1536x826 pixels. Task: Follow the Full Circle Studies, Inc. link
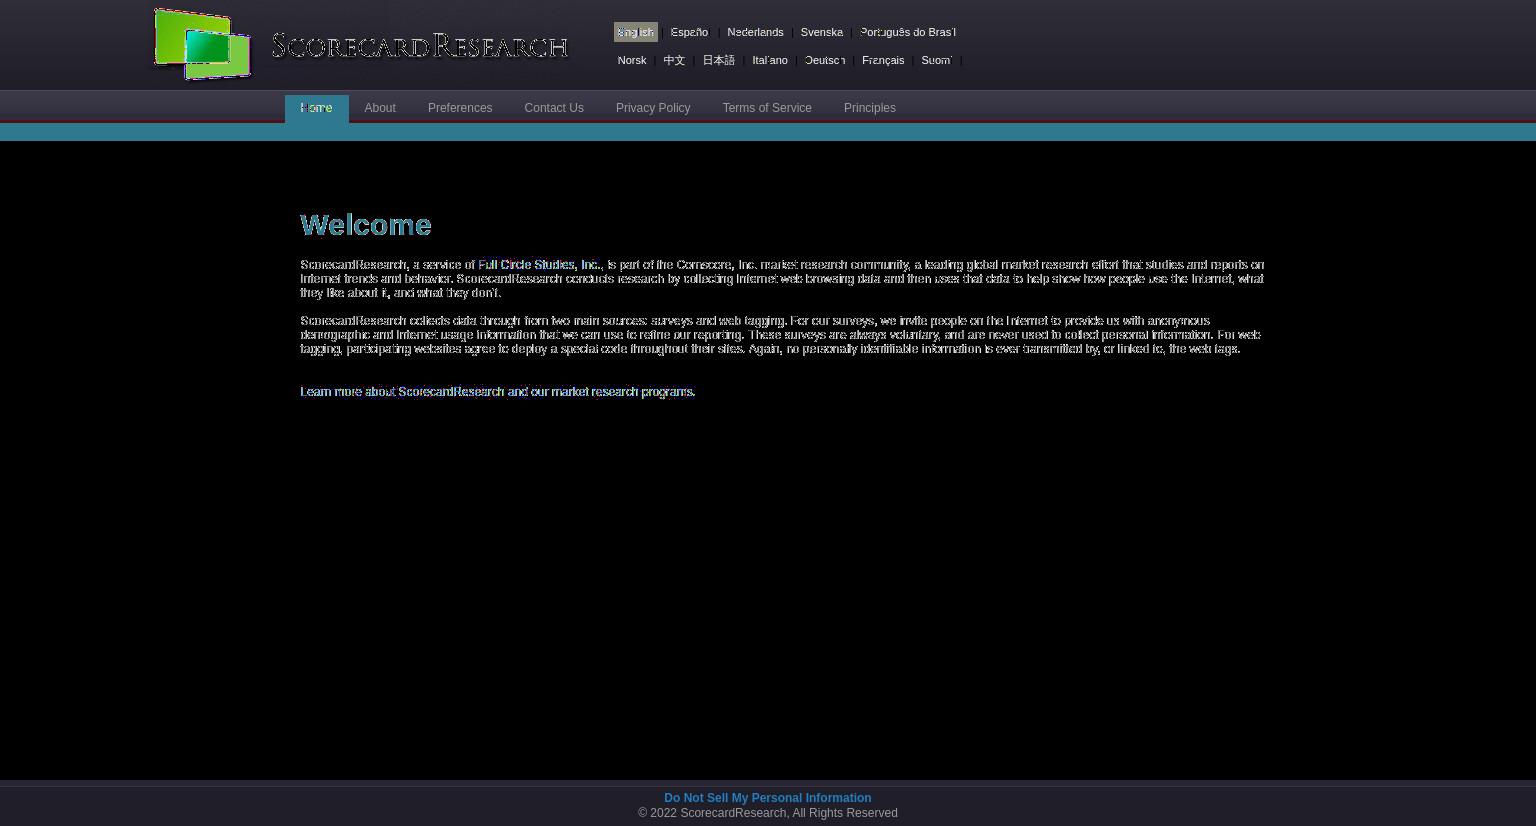click(540, 265)
